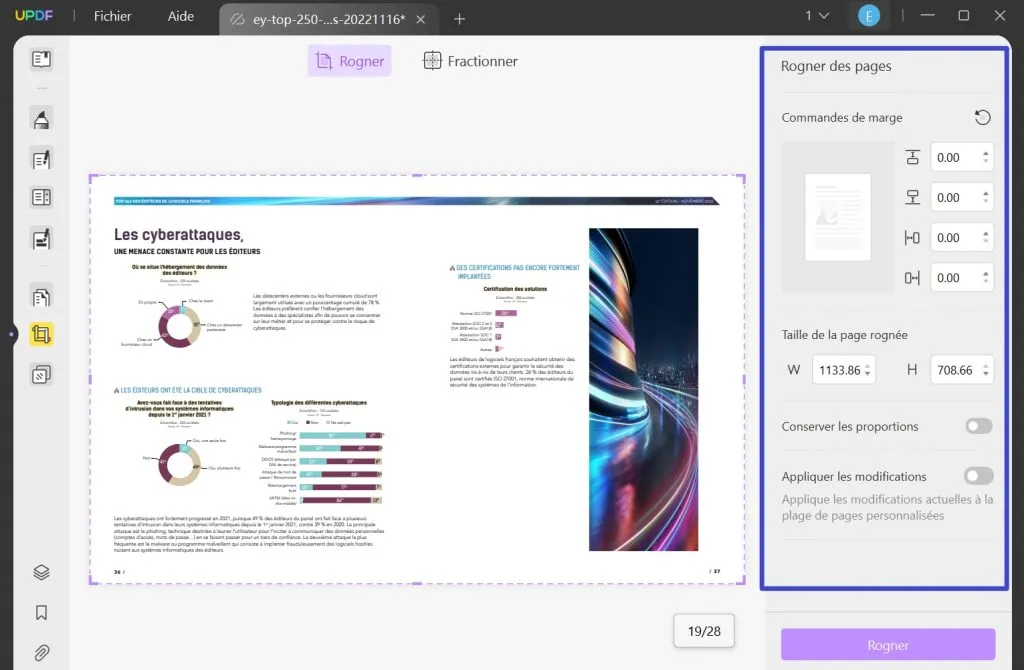The width and height of the screenshot is (1024, 670).
Task: Click the 'Taille de la page rognée' label
Action: [x=844, y=335]
